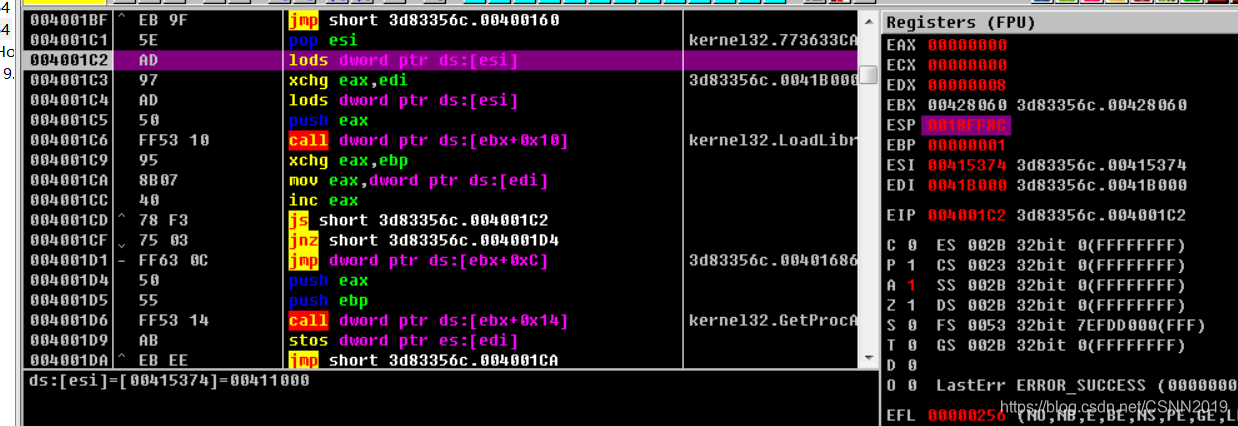Select the 'call dword ptr ds:[ebx+0x10]' instruction
Viewport: 1238px width, 426px height.
tap(428, 140)
